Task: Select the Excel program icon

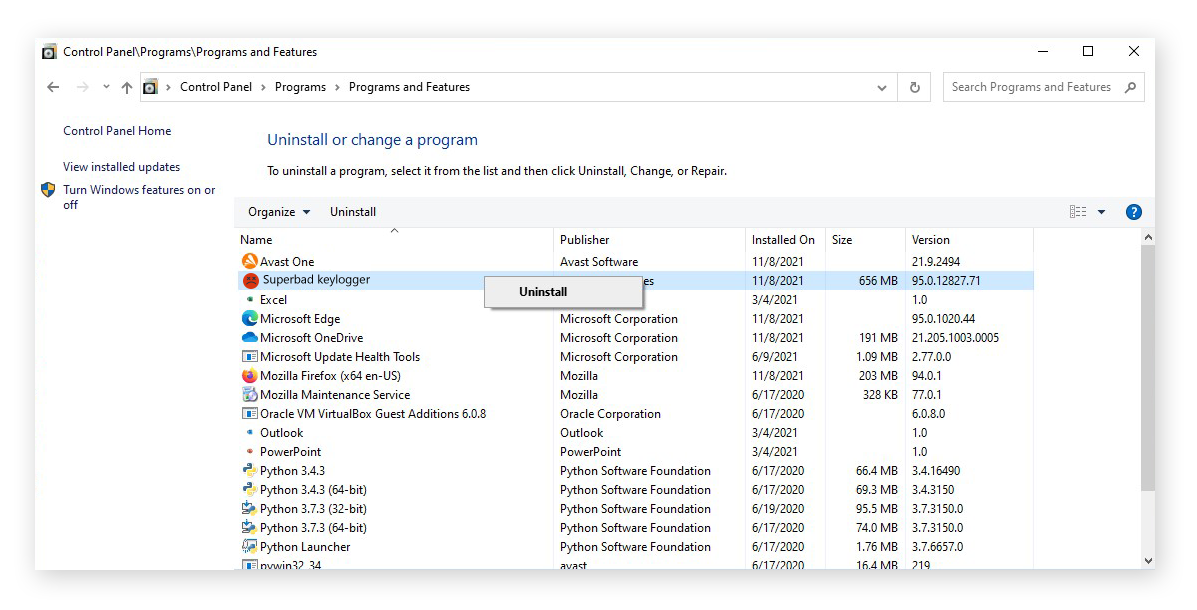Action: point(251,299)
